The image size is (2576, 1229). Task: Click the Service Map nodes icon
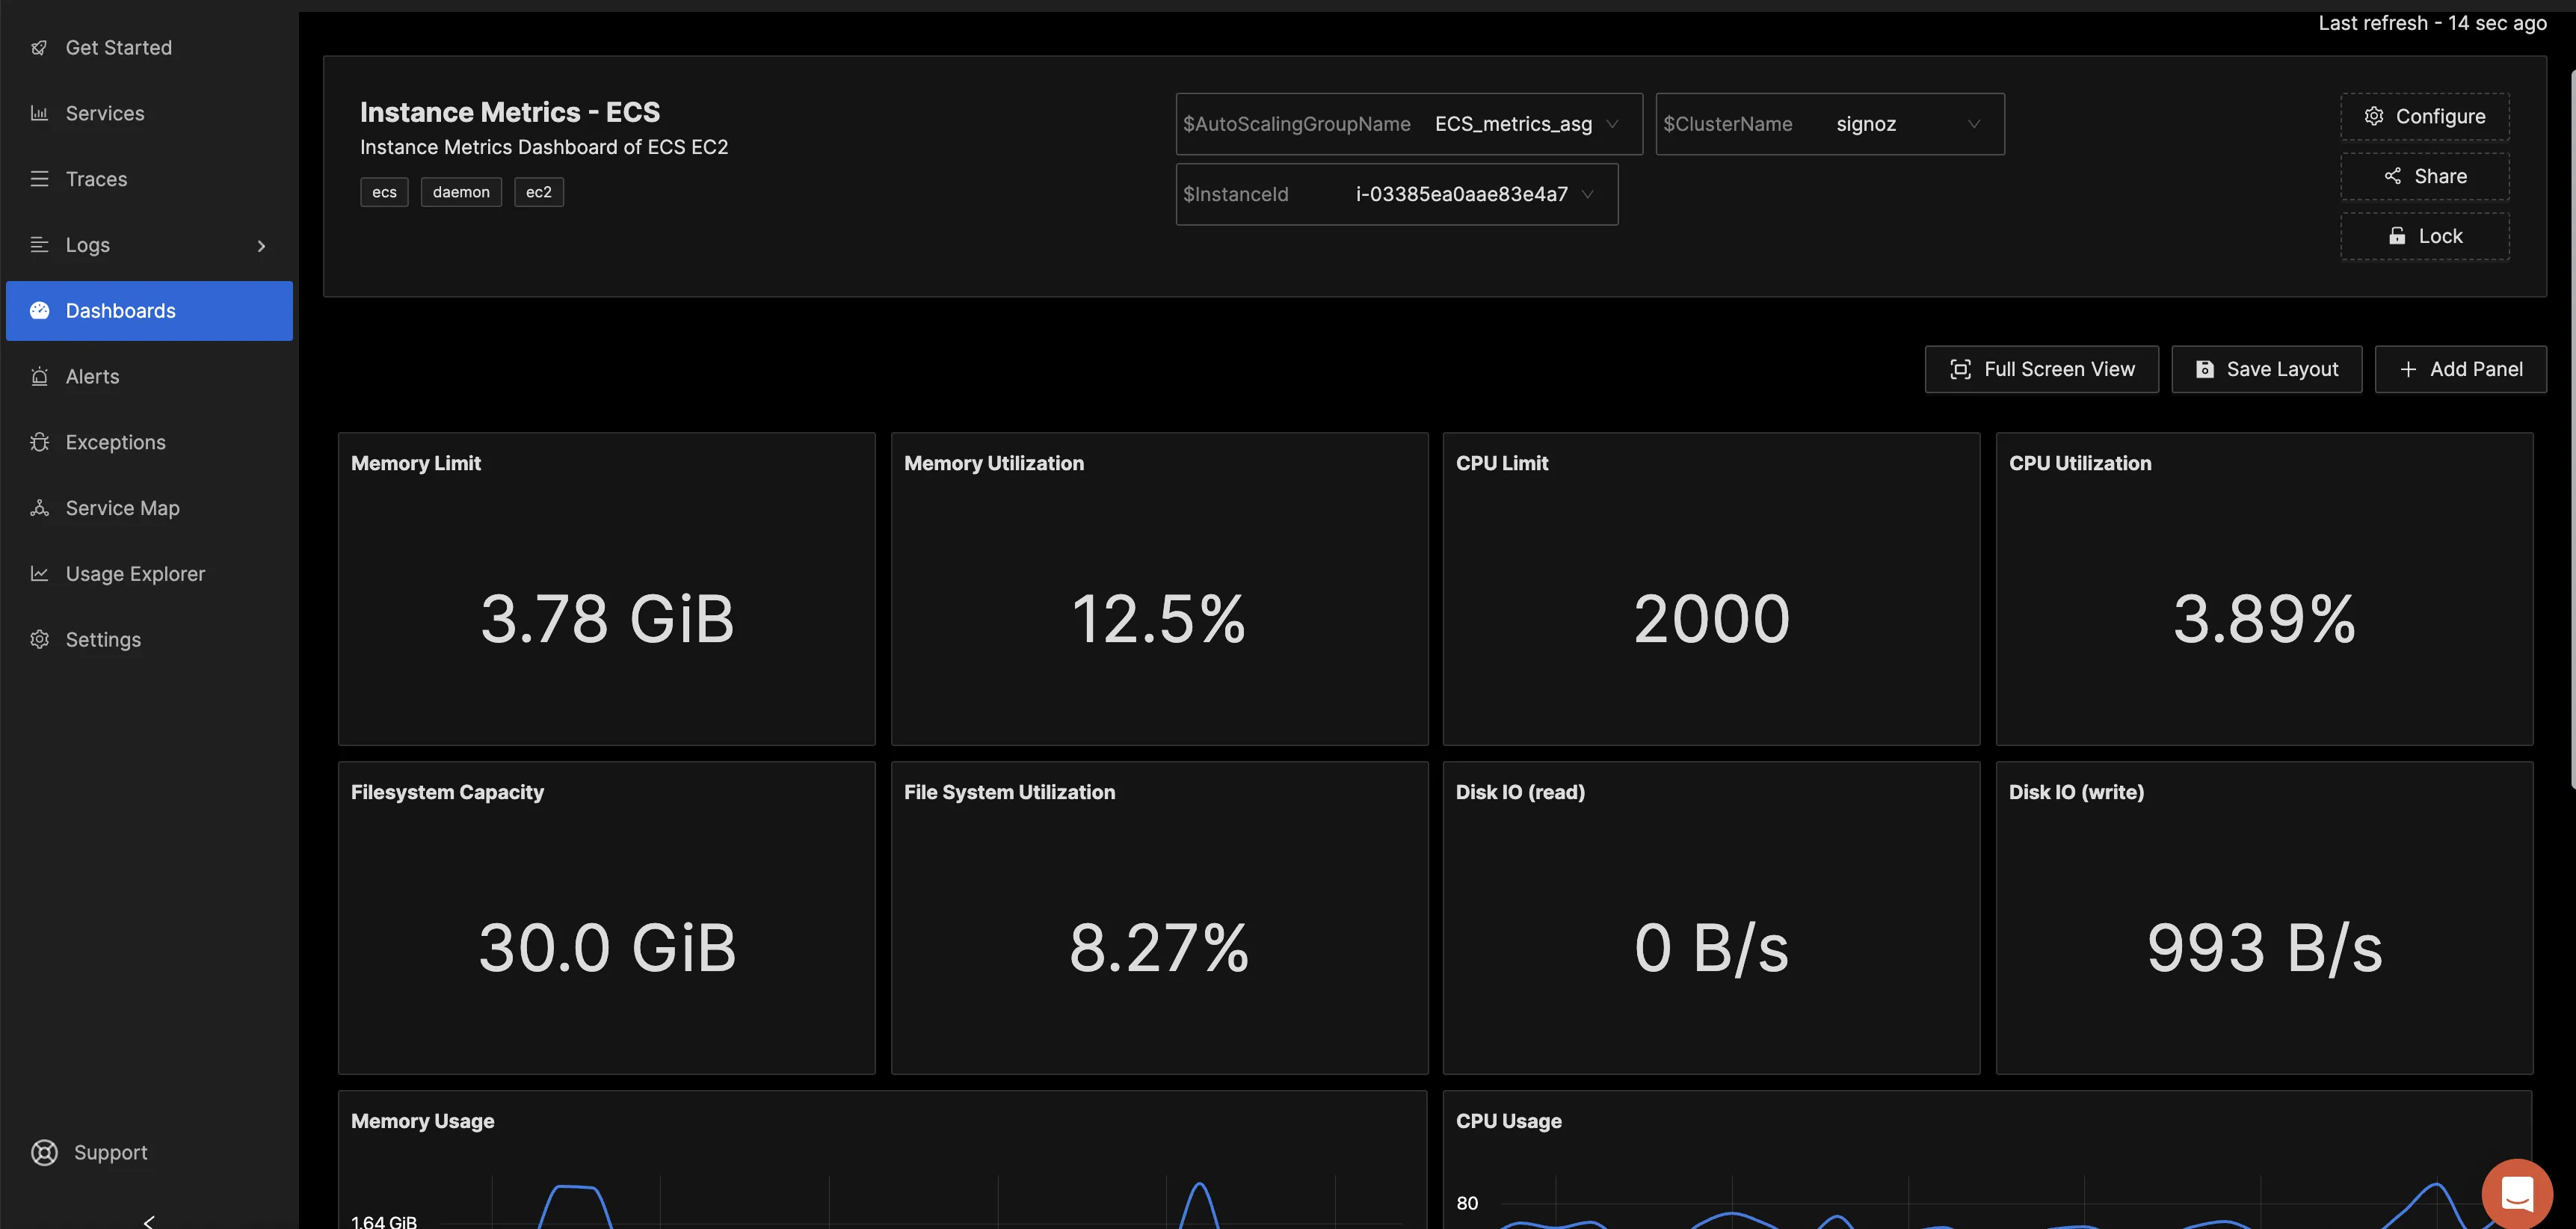(x=39, y=508)
